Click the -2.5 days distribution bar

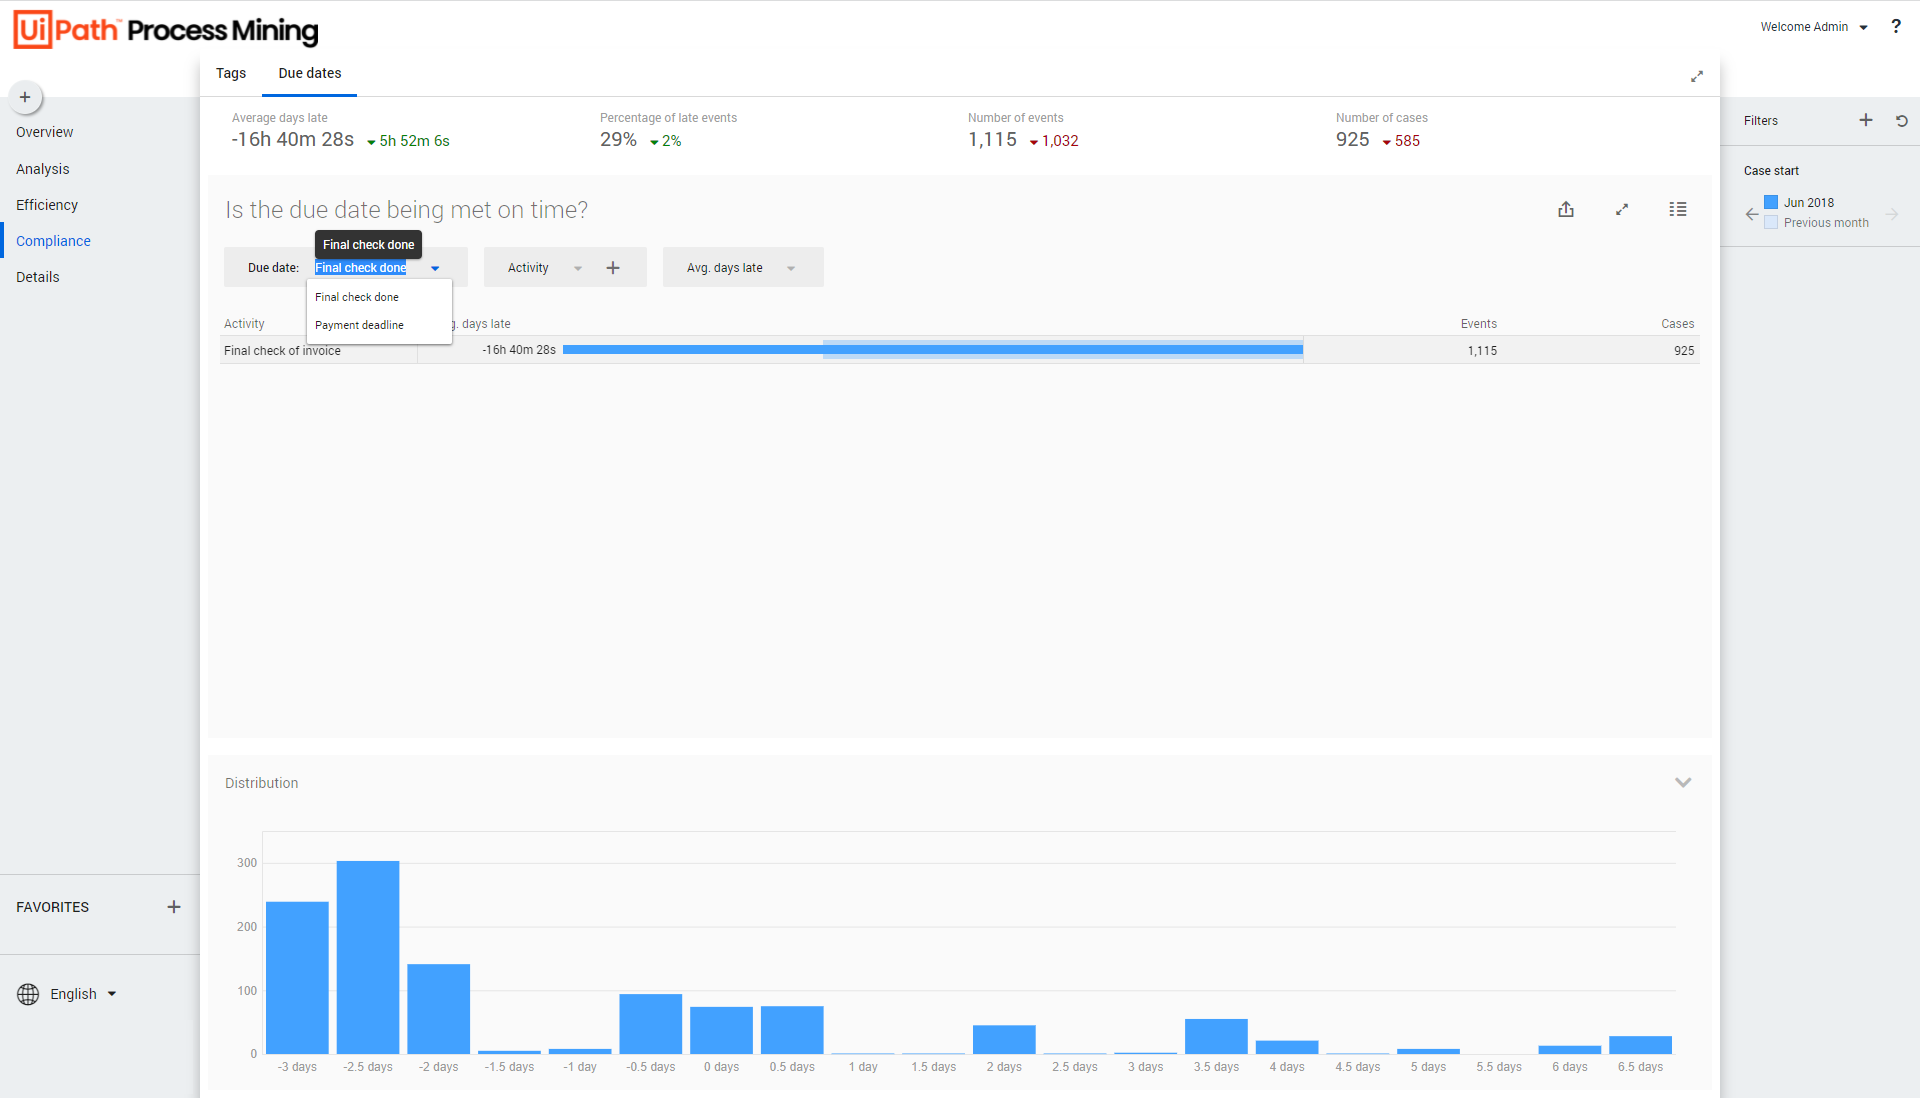[x=368, y=956]
